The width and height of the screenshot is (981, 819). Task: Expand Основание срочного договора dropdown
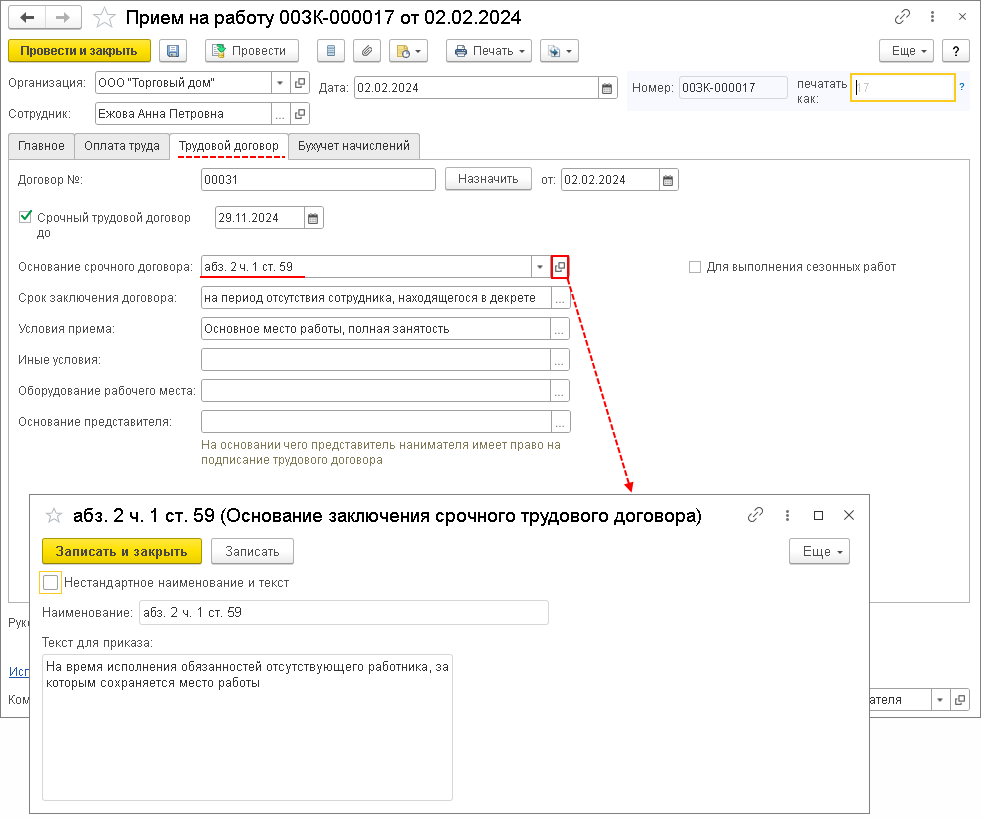coord(540,267)
